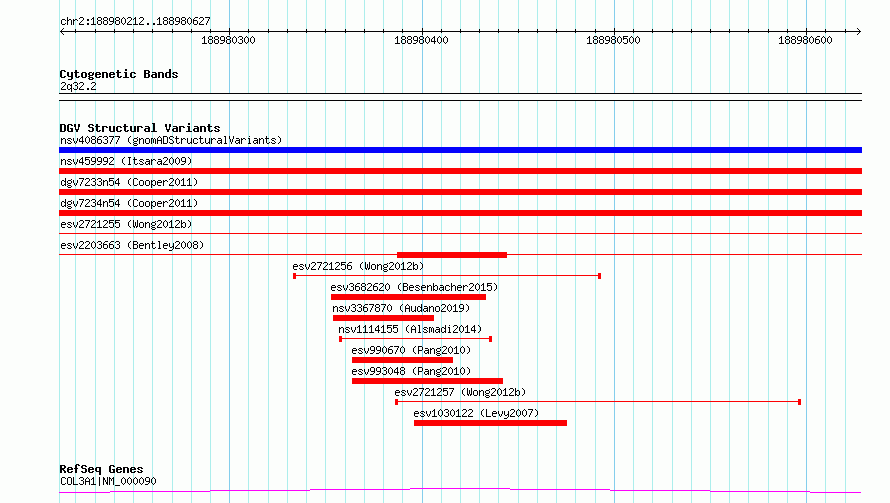Screen dimensions: 890x503
Task: Click esv2721255 (Wong2012b) label
Action: [x=126, y=224]
